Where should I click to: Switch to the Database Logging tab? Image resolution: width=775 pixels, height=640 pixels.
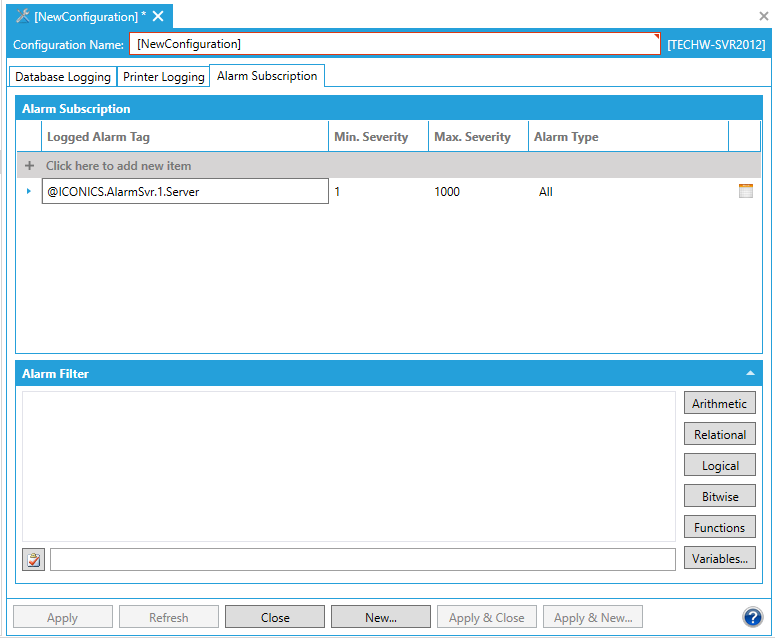pos(63,77)
